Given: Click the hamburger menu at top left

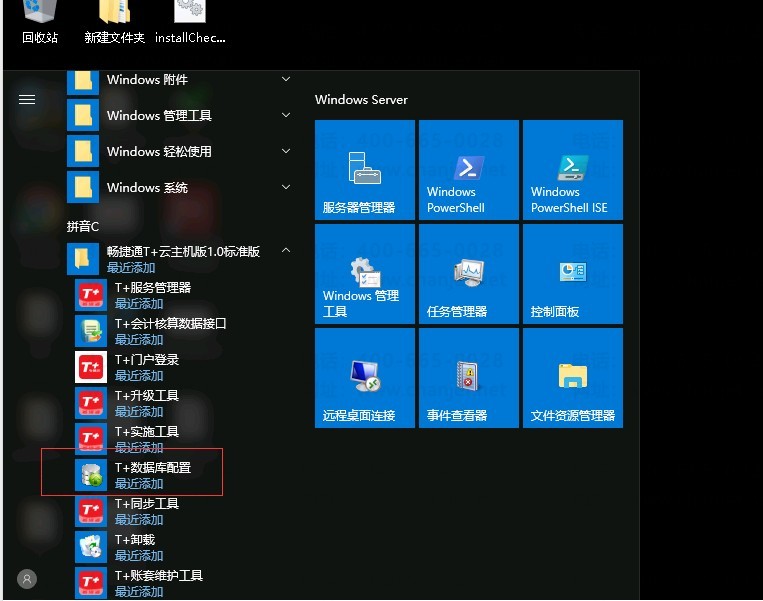Looking at the screenshot, I should pos(27,99).
